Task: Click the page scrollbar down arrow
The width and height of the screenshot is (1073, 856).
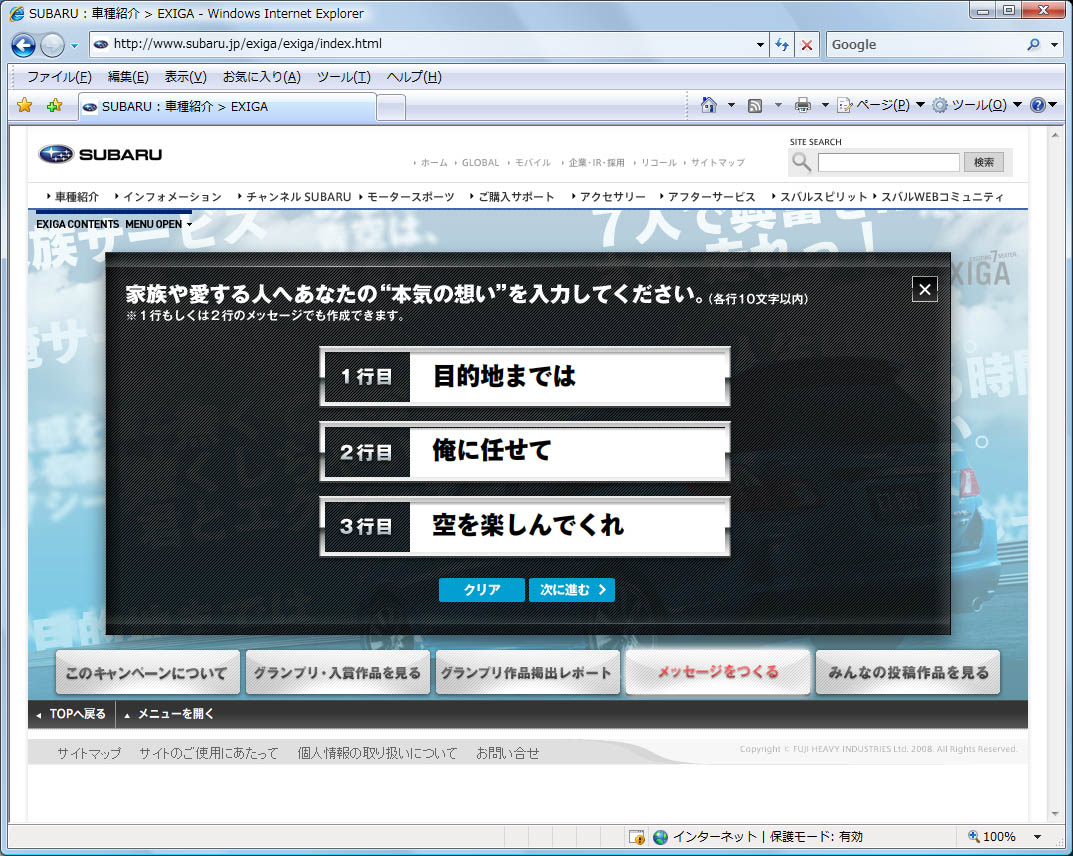Action: (1055, 814)
